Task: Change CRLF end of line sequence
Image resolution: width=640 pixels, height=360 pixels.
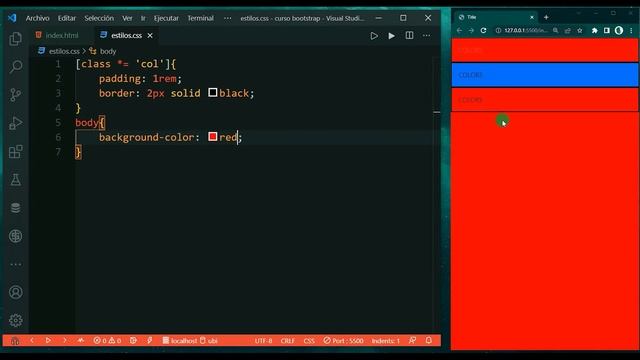Action: click(x=288, y=340)
